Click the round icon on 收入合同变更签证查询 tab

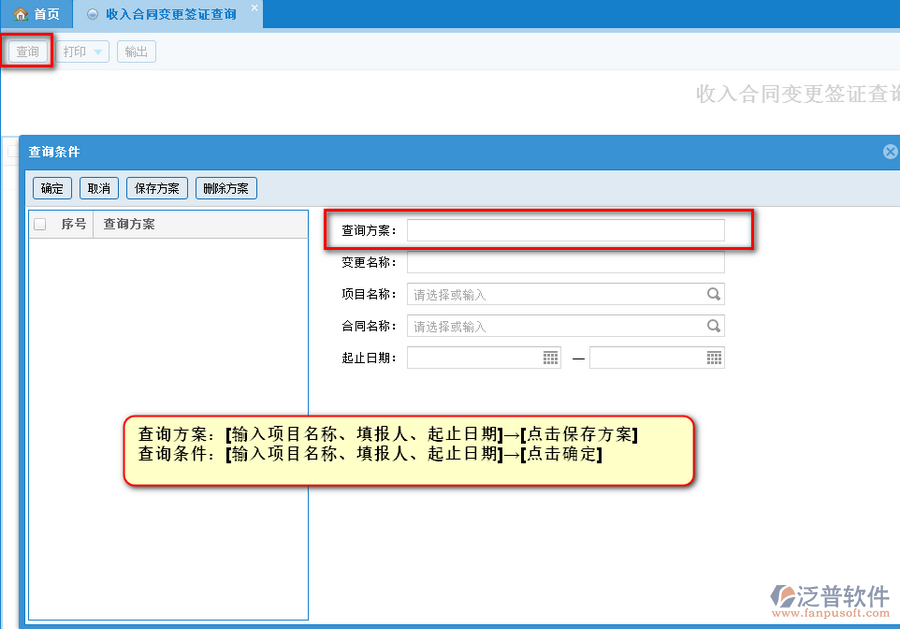tap(93, 15)
